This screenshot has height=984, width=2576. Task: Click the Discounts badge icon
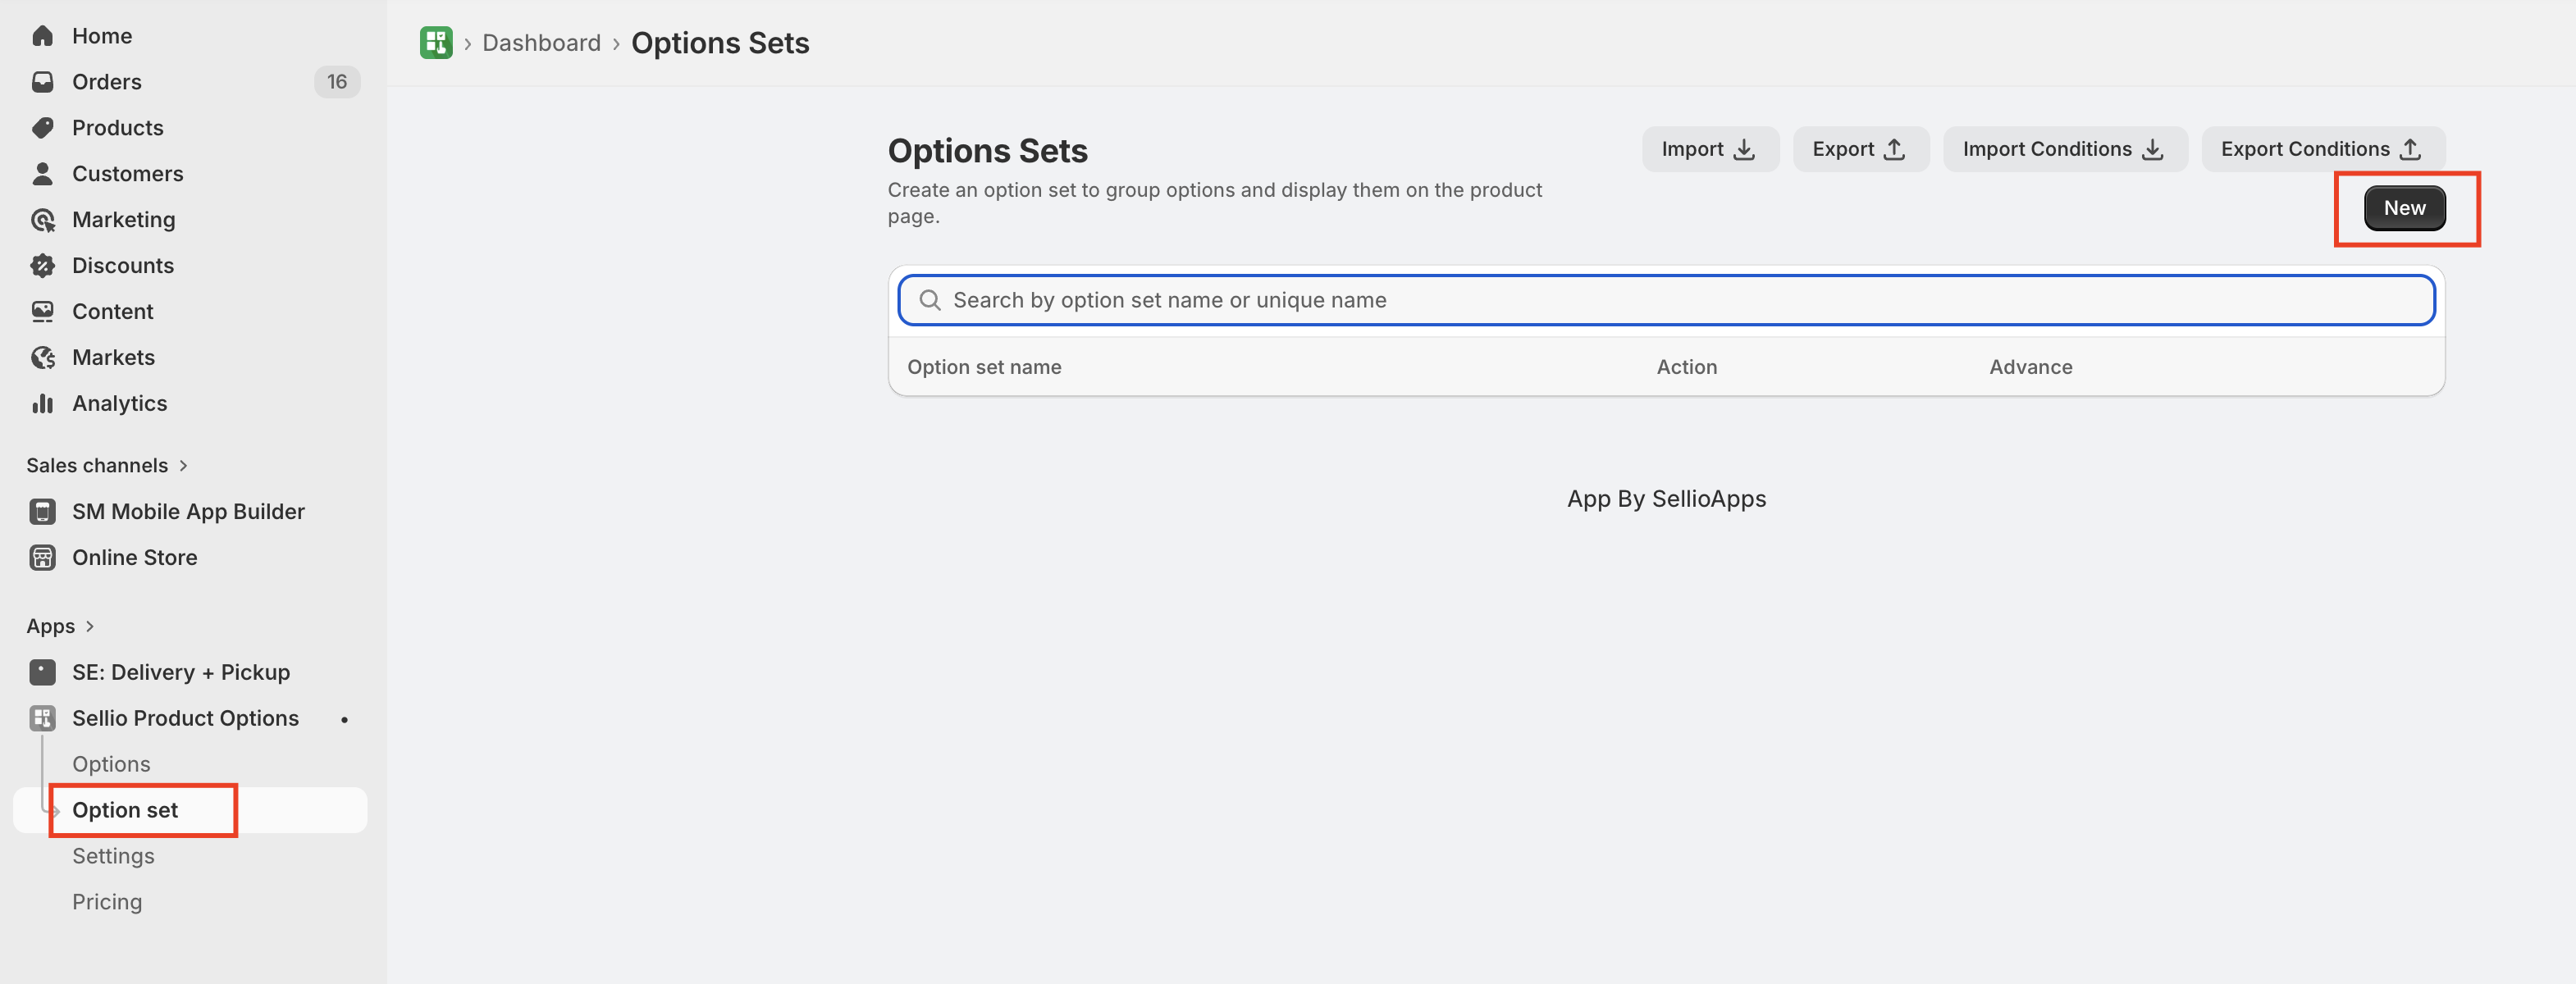[x=42, y=266]
